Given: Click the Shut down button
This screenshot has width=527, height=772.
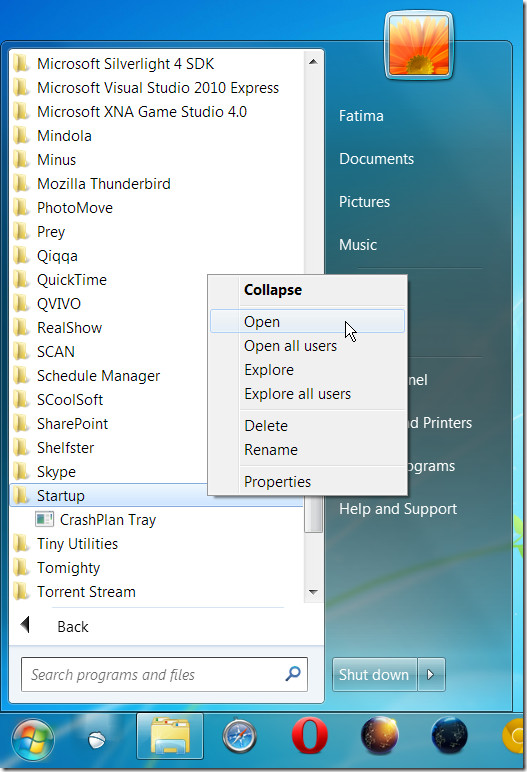Looking at the screenshot, I should tap(374, 674).
